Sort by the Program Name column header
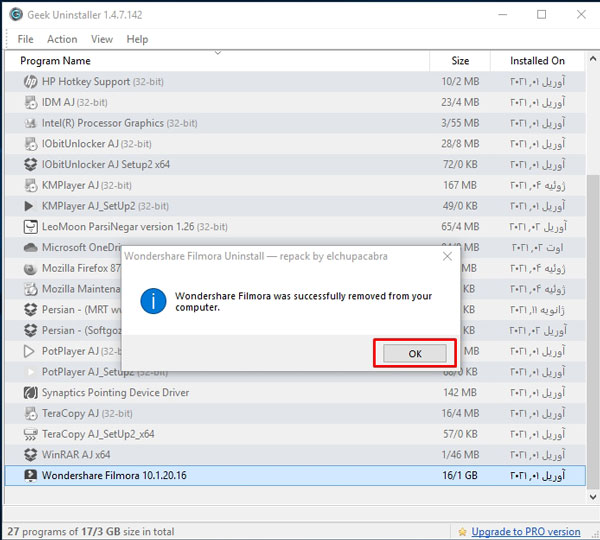 (217, 61)
